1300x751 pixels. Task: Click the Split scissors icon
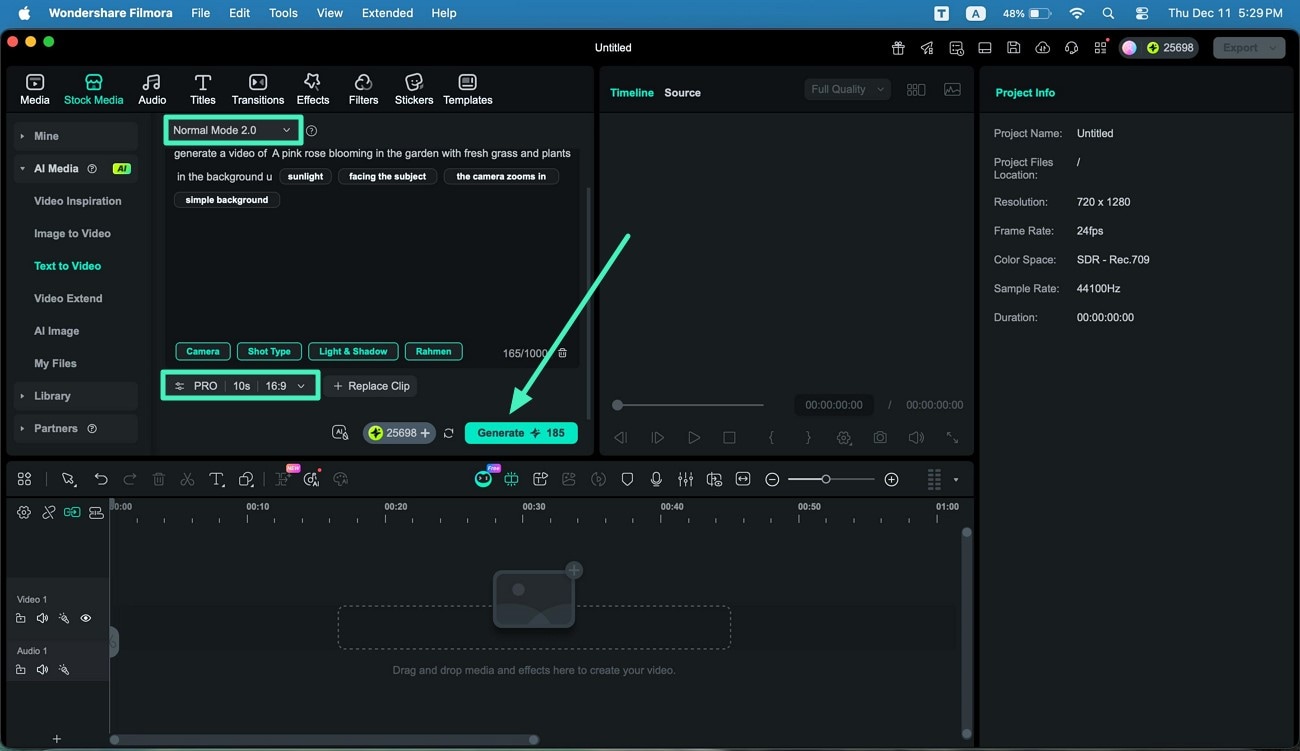pyautogui.click(x=187, y=480)
